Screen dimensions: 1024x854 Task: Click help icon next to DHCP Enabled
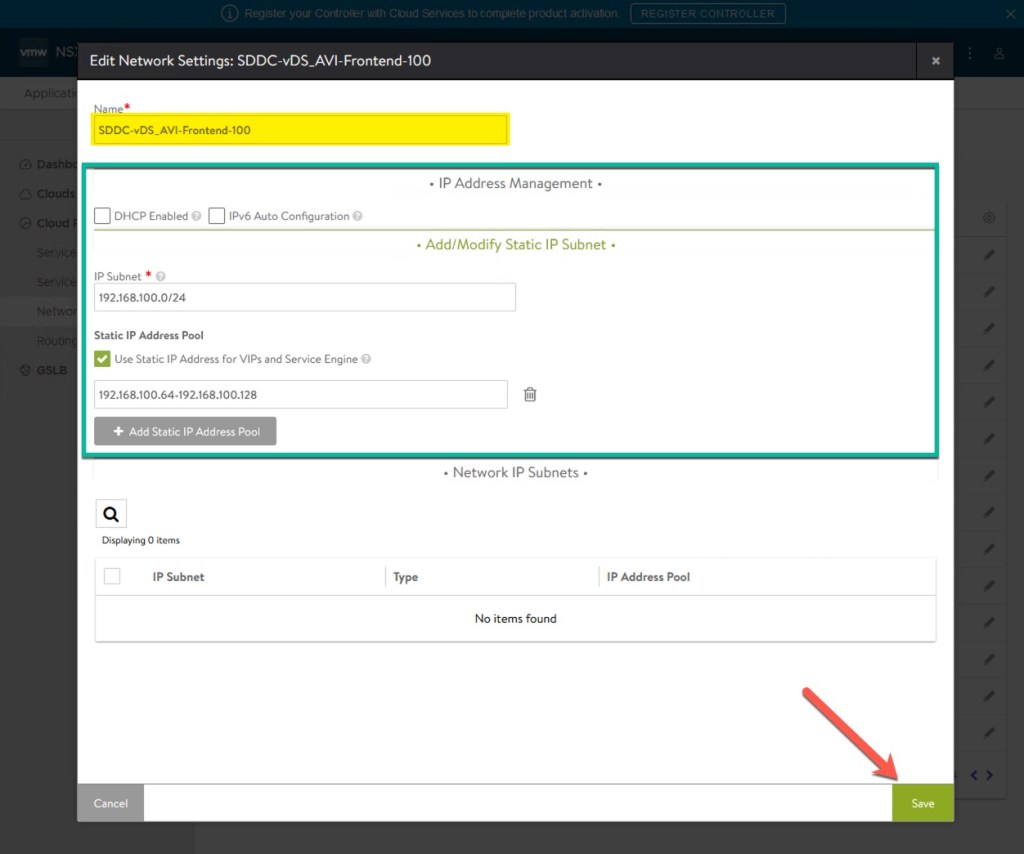pyautogui.click(x=197, y=216)
